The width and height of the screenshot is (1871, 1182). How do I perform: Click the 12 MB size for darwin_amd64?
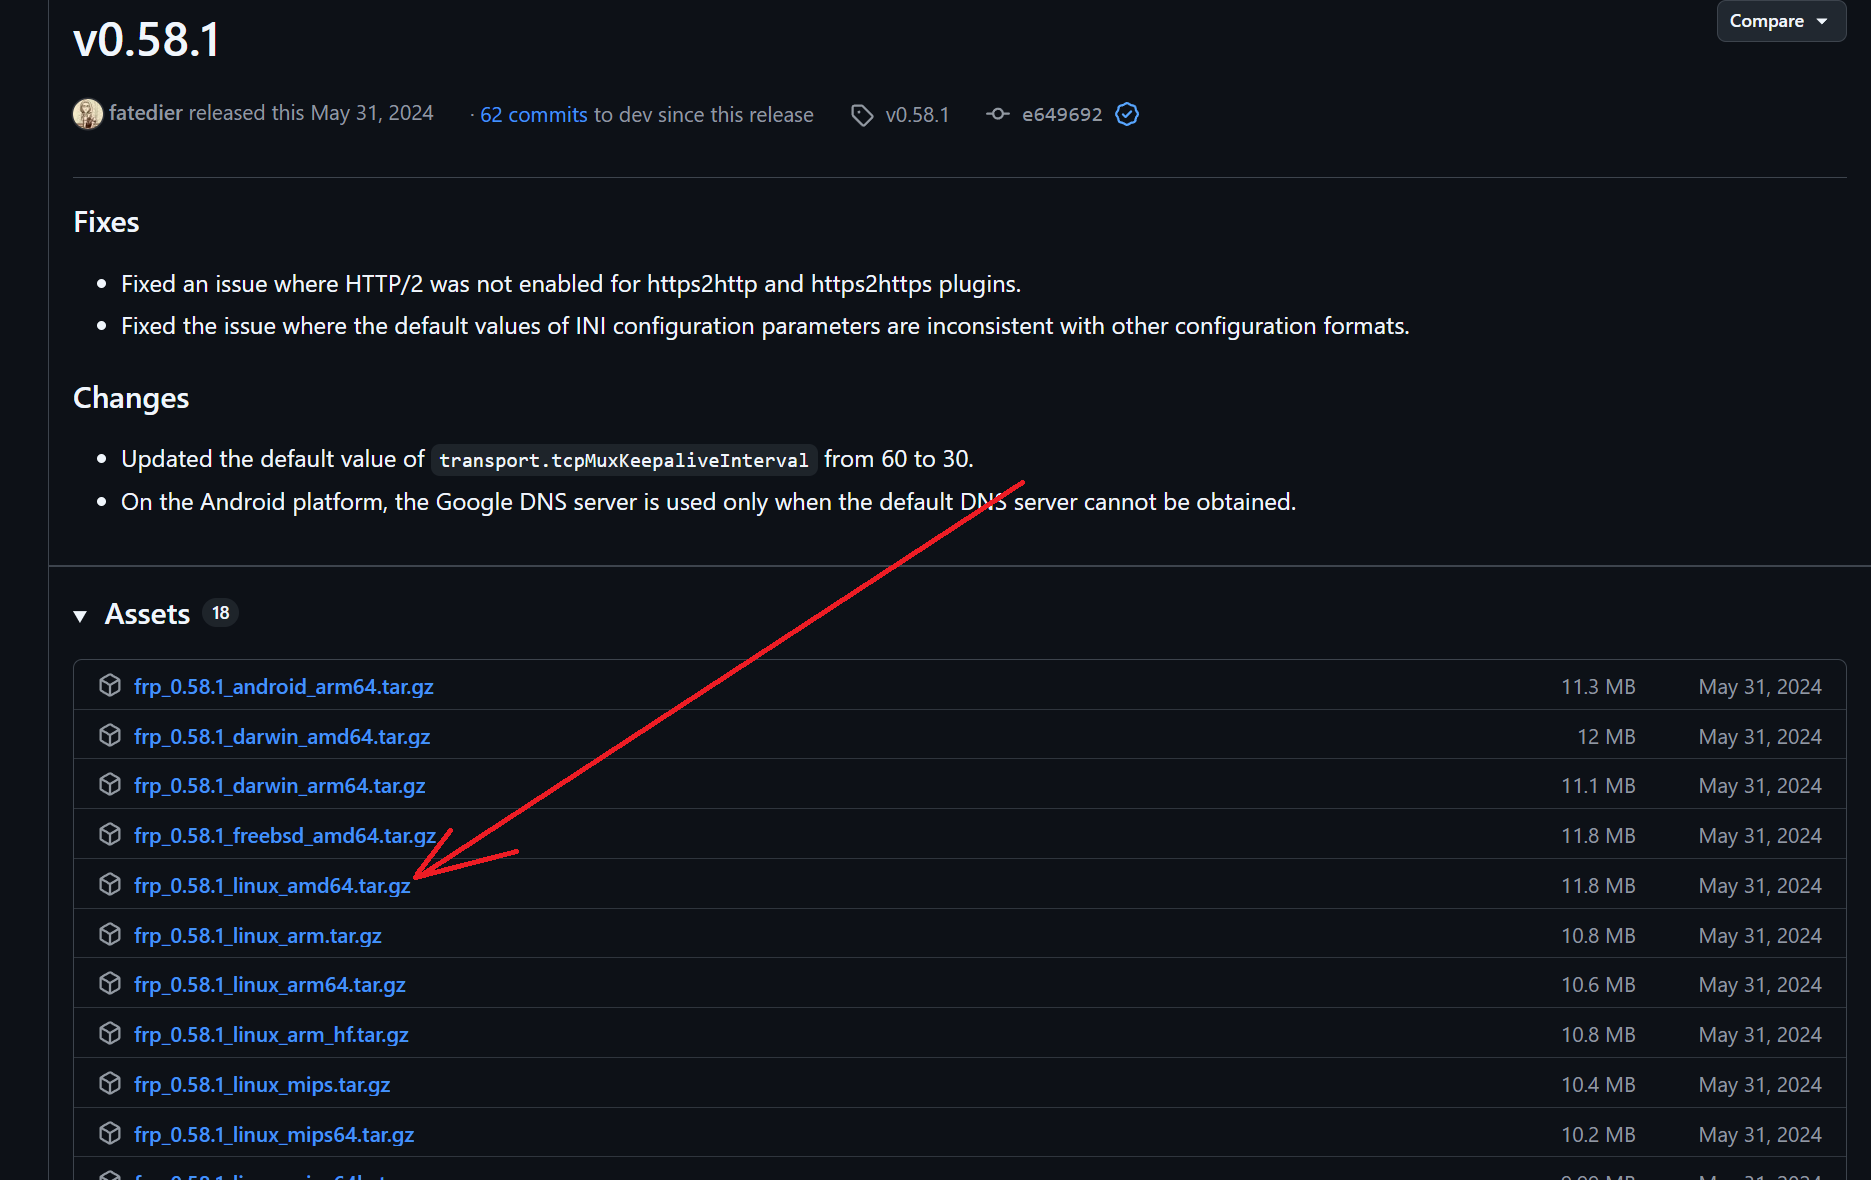[1606, 737]
